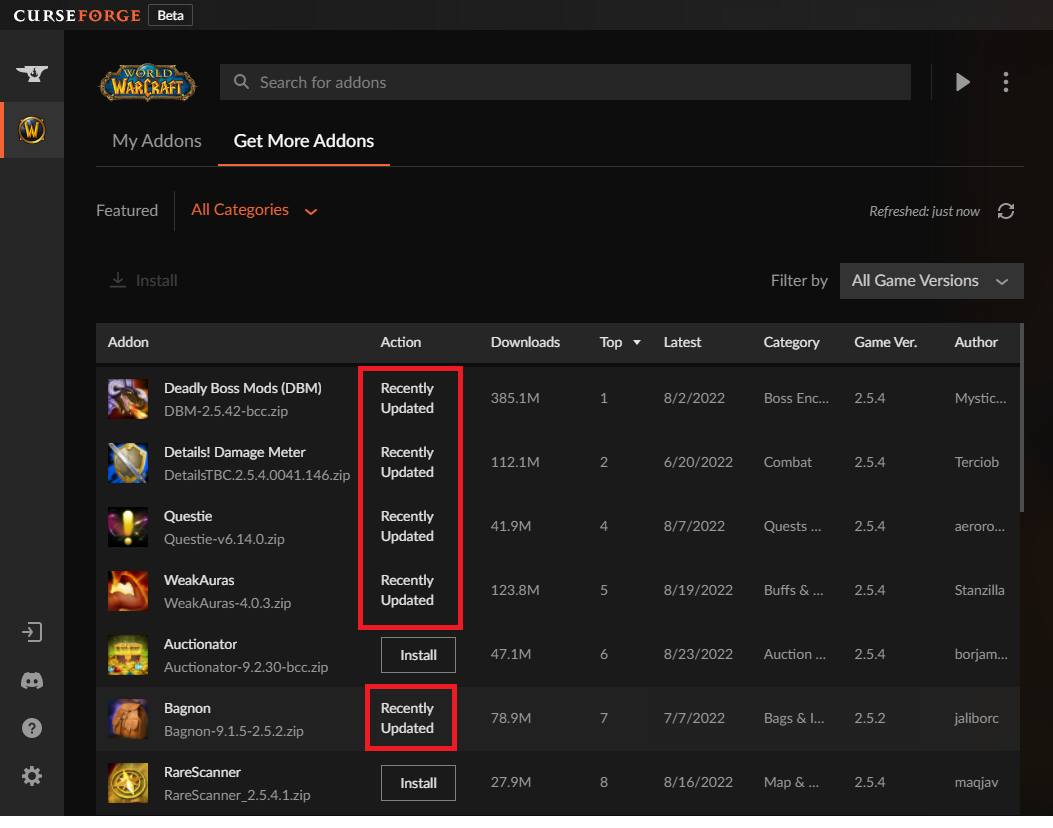
Task: Open the sidebar login icon
Action: (32, 632)
